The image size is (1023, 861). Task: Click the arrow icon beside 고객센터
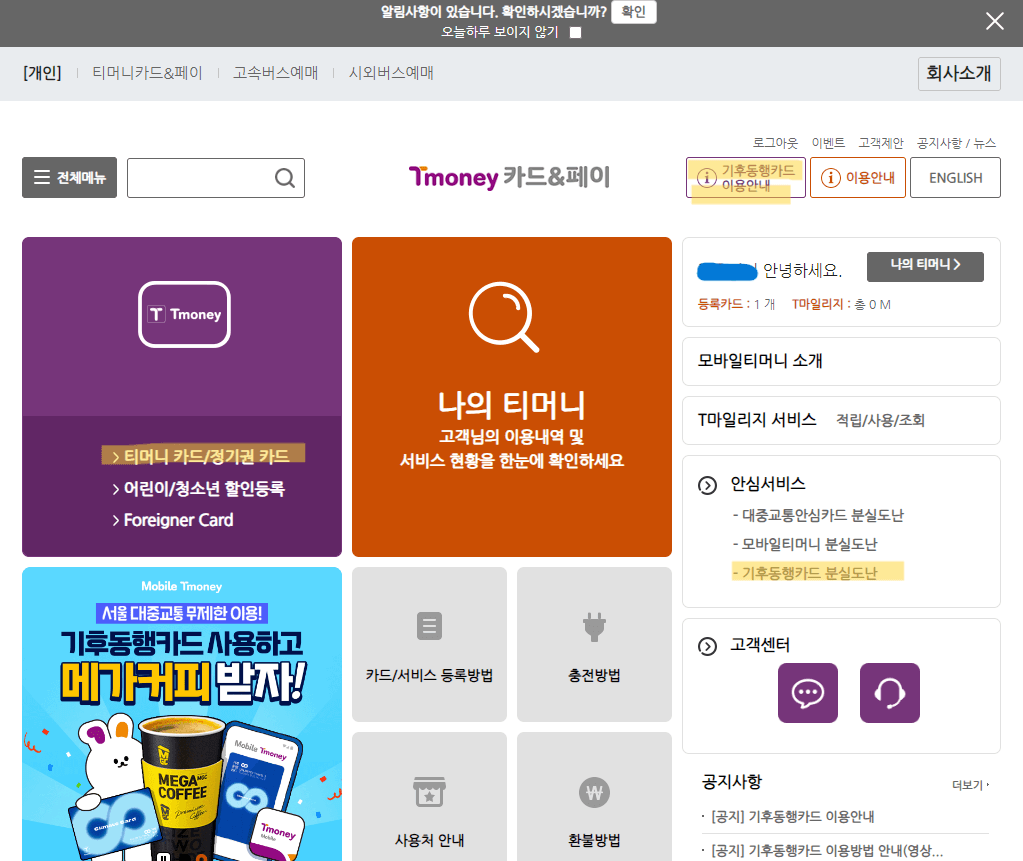pyautogui.click(x=707, y=646)
